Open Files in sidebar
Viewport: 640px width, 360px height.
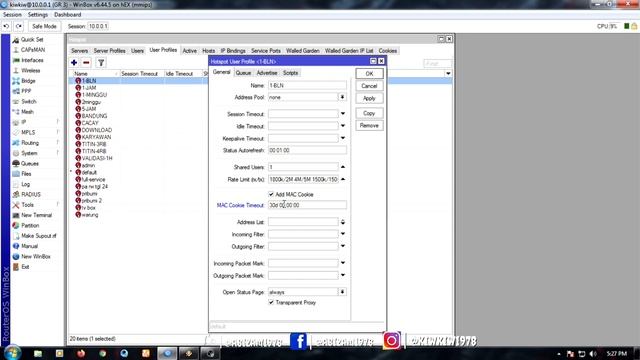pos(26,173)
